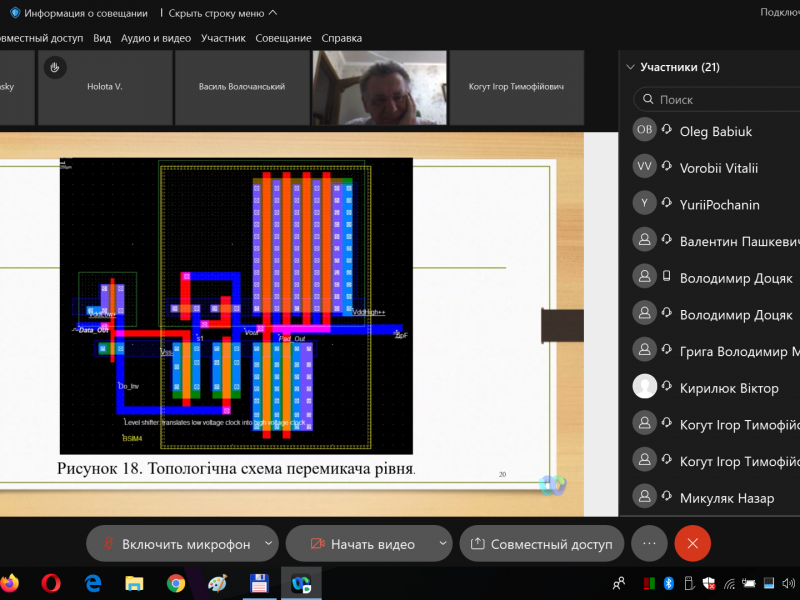The height and width of the screenshot is (600, 800).
Task: Click the Vorobii Vitalii VV avatar
Action: pos(645,168)
